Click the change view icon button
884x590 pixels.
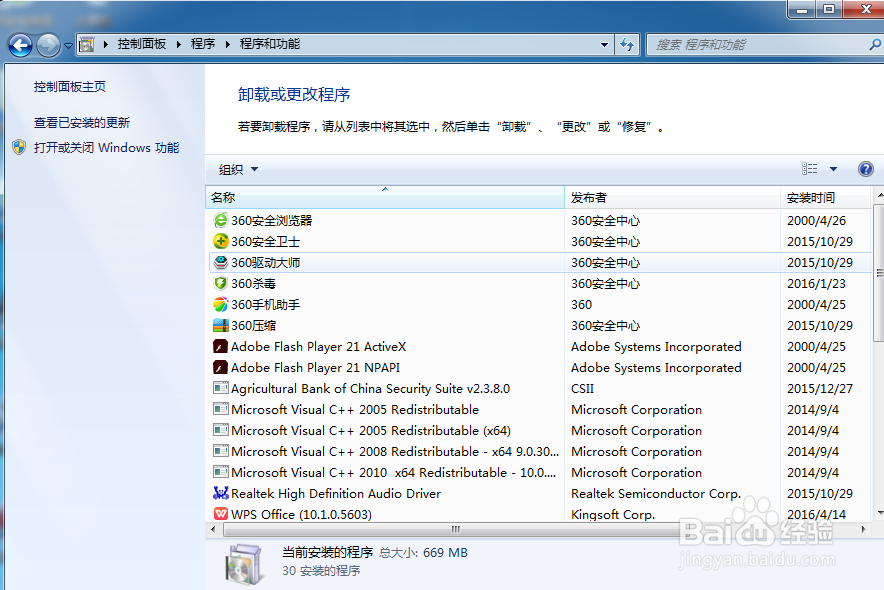point(810,168)
